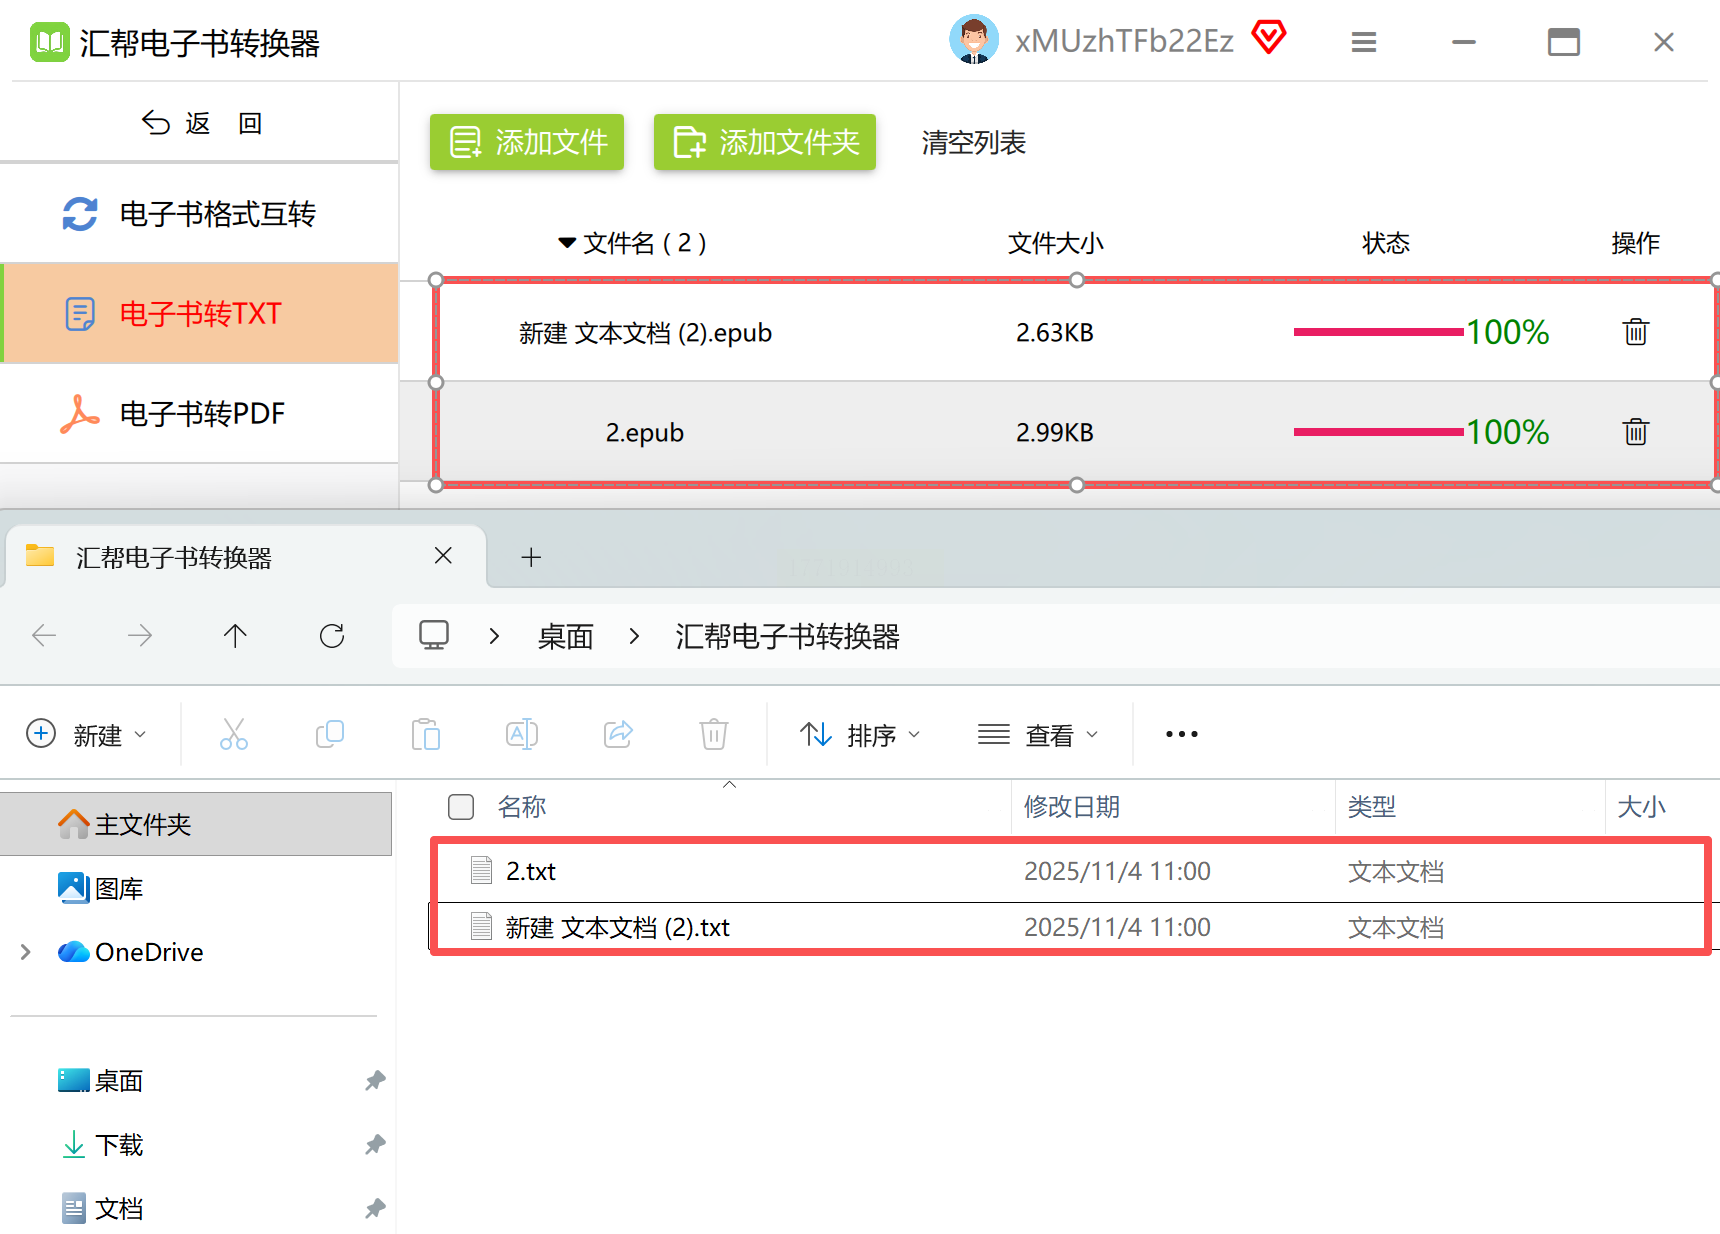Viewport: 1720px width, 1234px height.
Task: Refresh the Explorer folder view
Action: click(332, 636)
